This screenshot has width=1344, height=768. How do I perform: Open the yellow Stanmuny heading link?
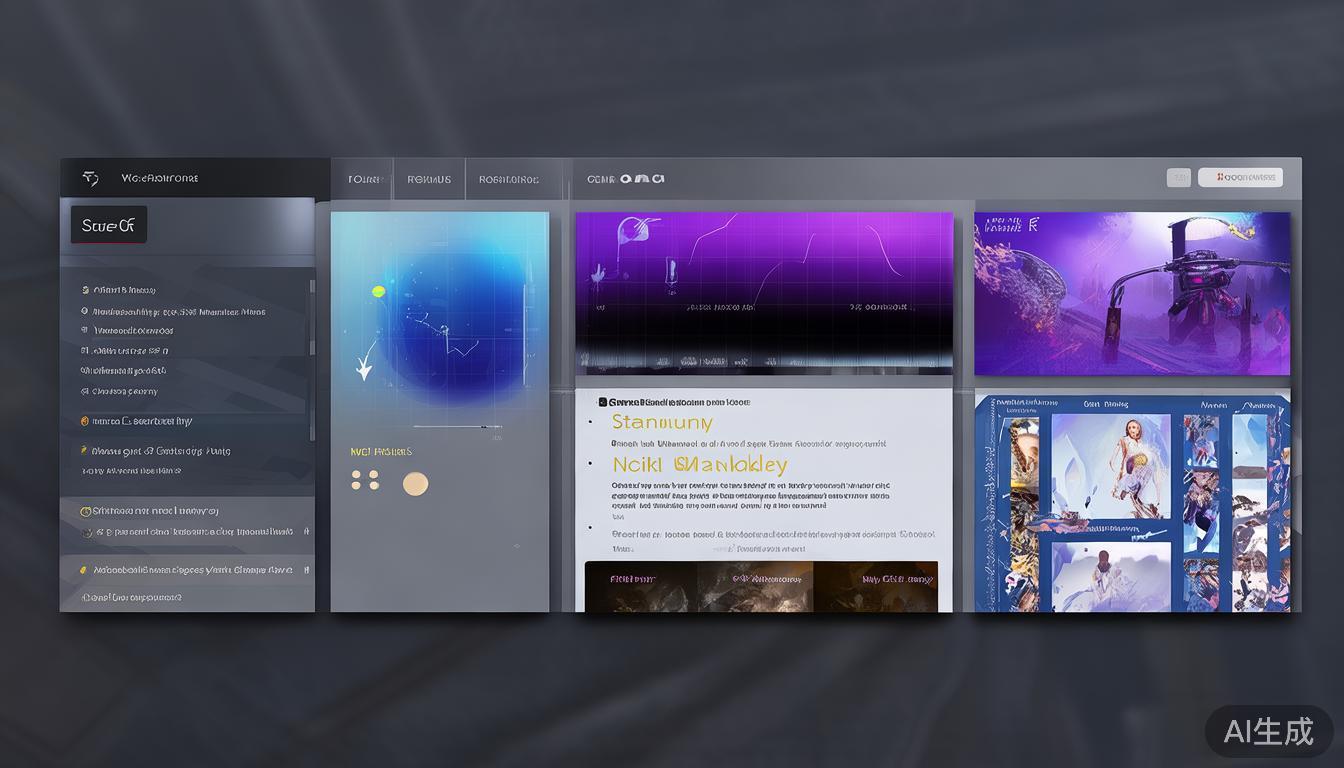[662, 422]
